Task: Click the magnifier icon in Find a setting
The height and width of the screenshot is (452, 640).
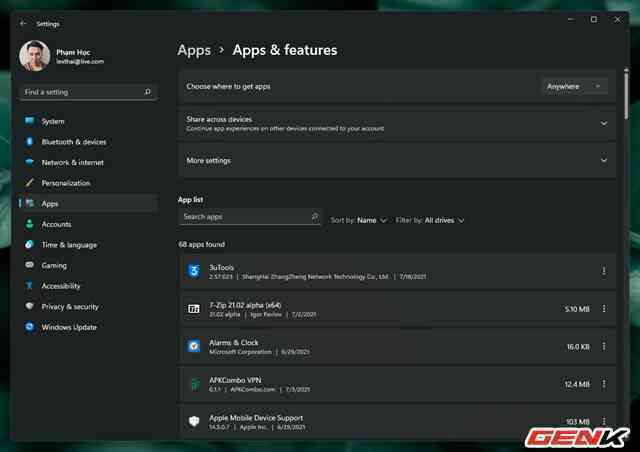Action: point(148,92)
